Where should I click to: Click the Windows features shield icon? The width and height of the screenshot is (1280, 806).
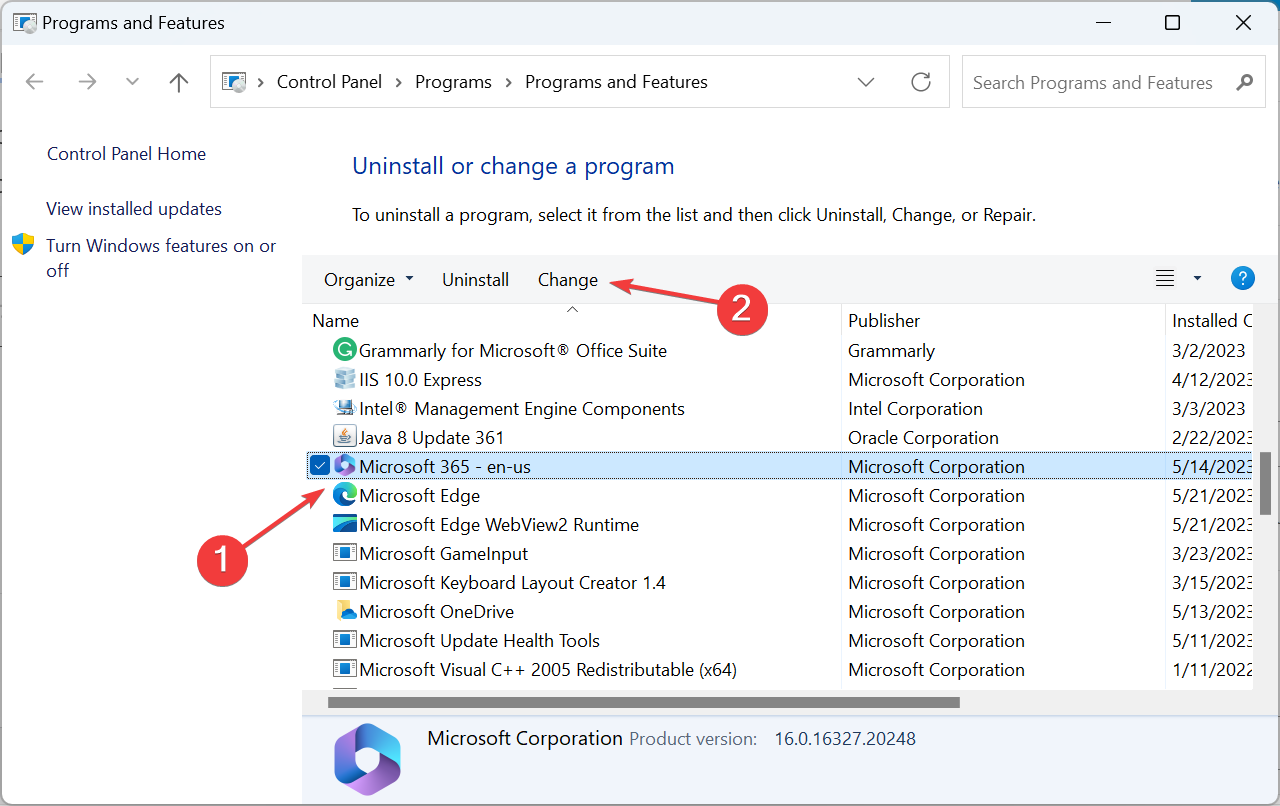coord(23,245)
